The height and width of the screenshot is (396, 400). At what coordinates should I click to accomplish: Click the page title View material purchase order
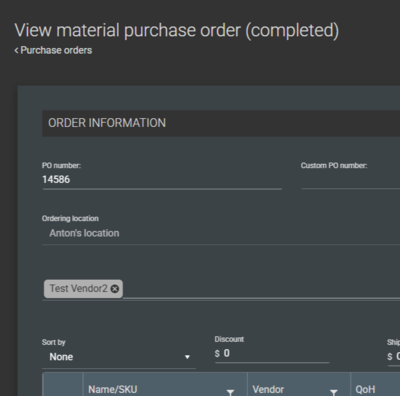[x=177, y=30]
